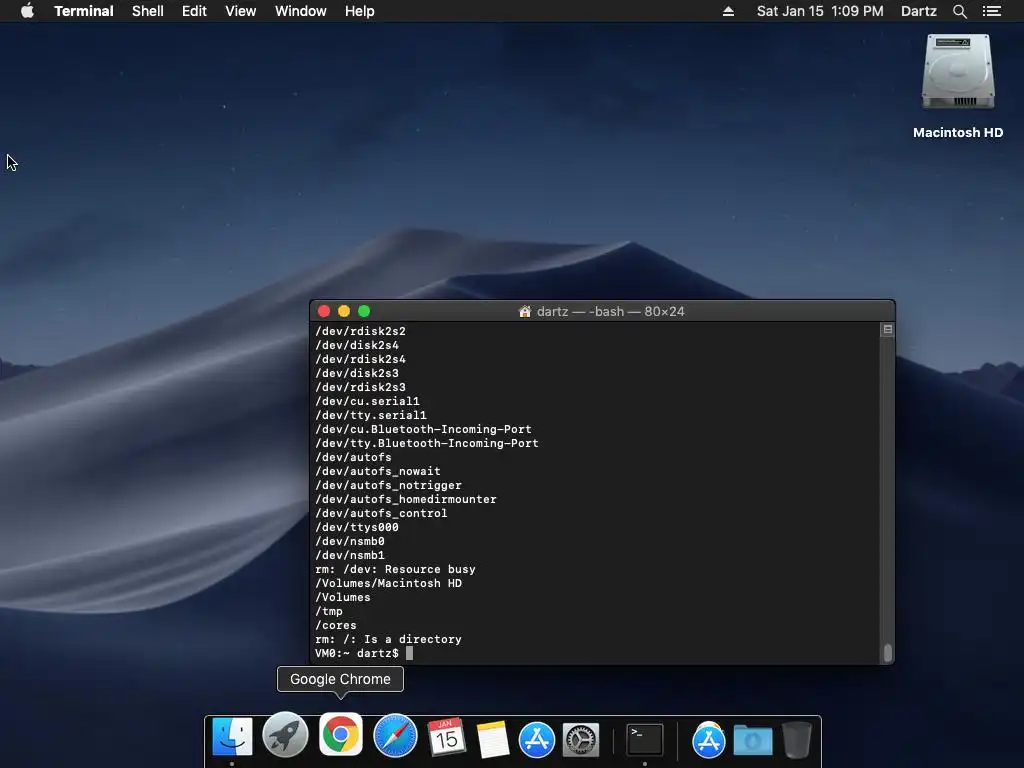Click '/dev/cu.Bluetooth-Incoming-Port' line
Viewport: 1024px width, 768px height.
click(x=423, y=429)
